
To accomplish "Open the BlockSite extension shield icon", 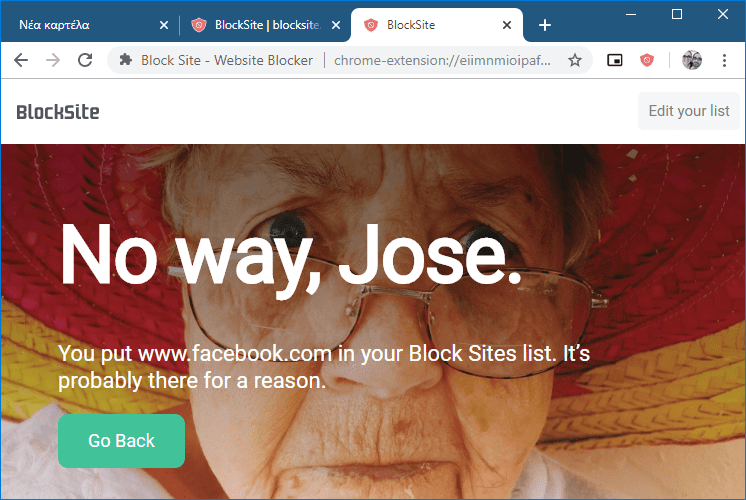I will click(647, 60).
